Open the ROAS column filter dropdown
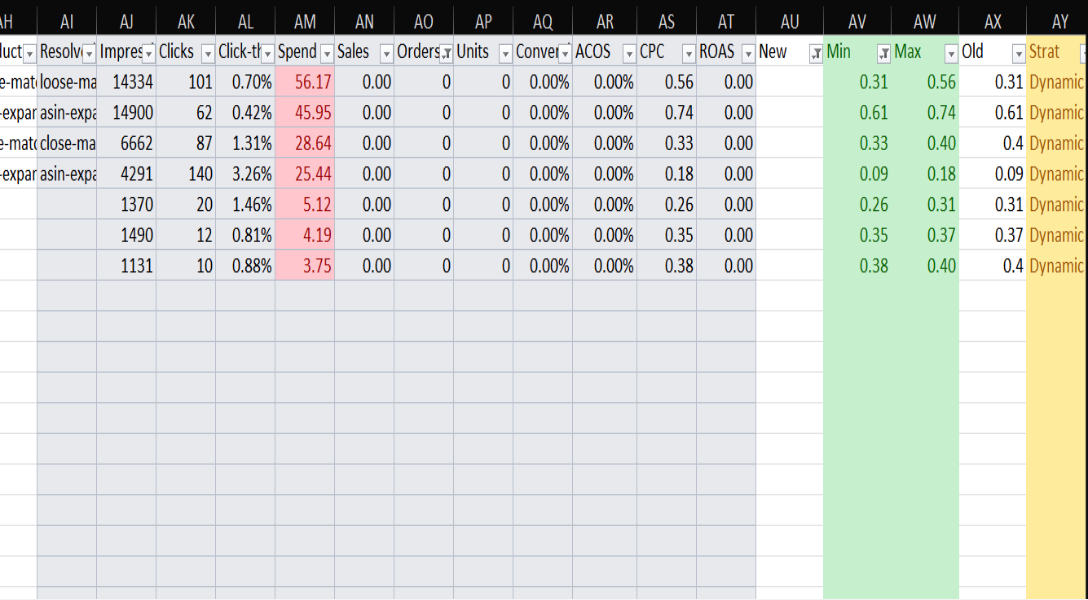Viewport: 1088px width, 600px height. tap(748, 53)
